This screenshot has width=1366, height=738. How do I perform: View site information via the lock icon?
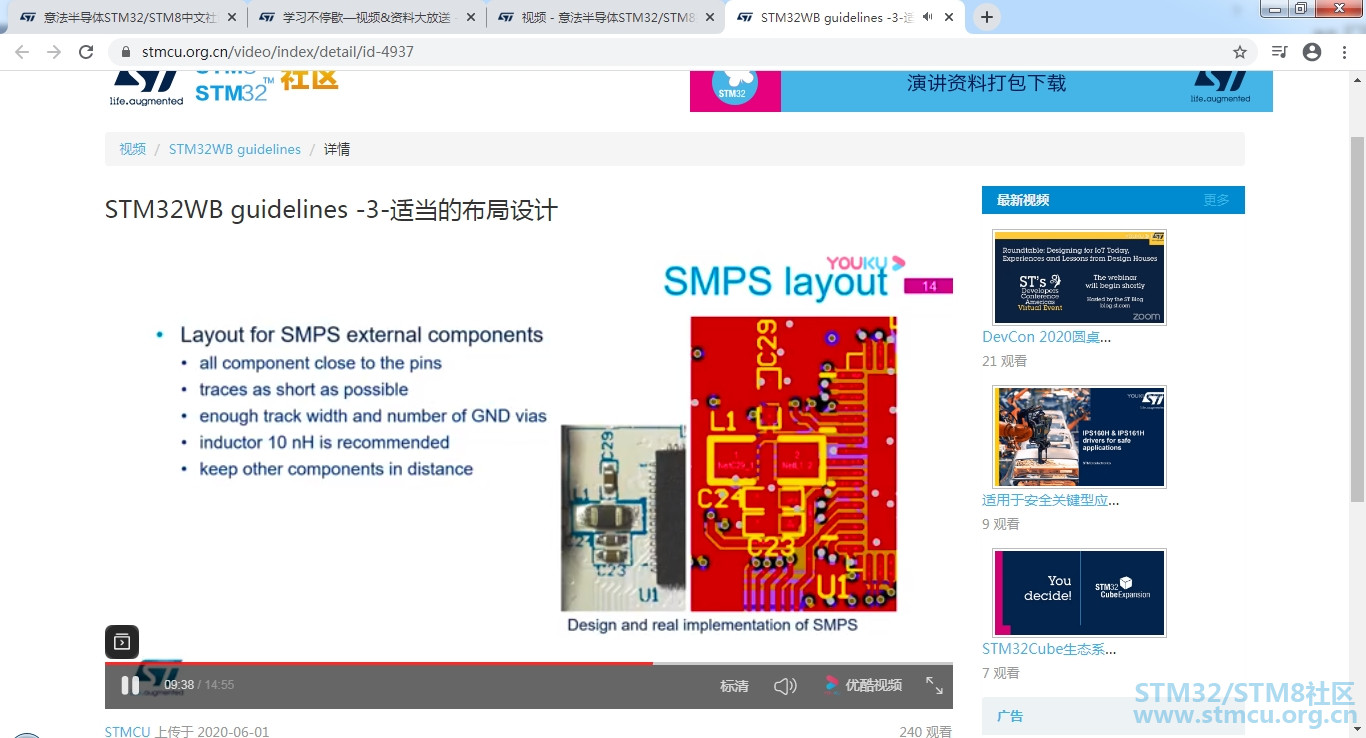(x=125, y=52)
